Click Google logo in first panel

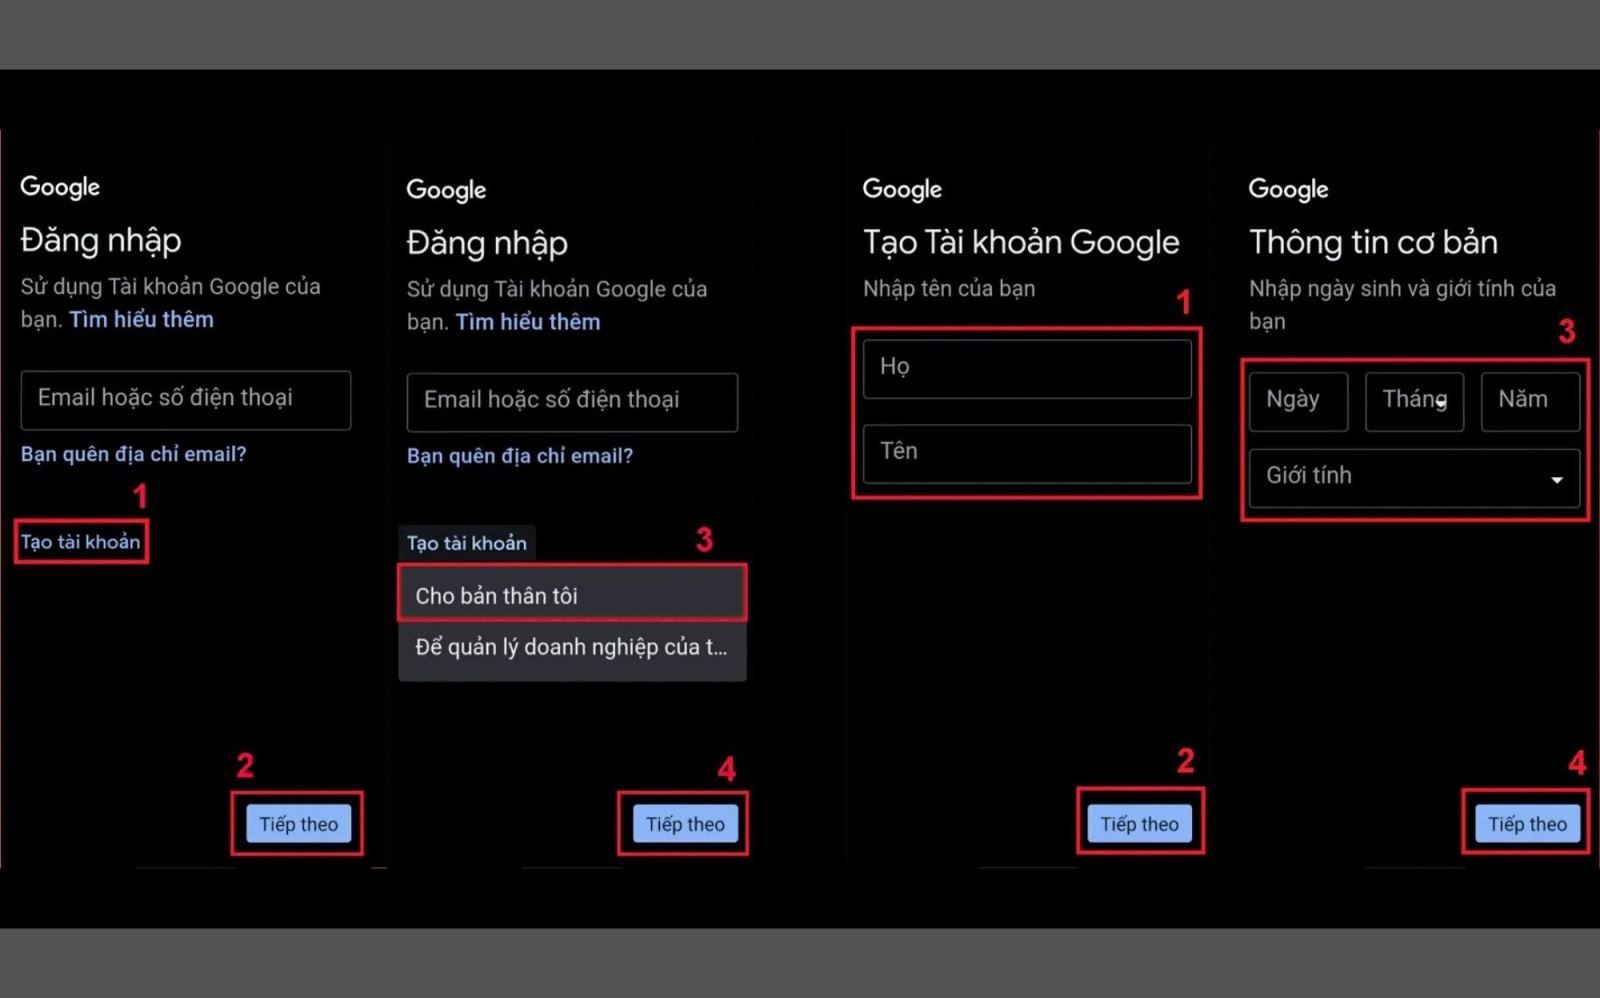point(60,187)
